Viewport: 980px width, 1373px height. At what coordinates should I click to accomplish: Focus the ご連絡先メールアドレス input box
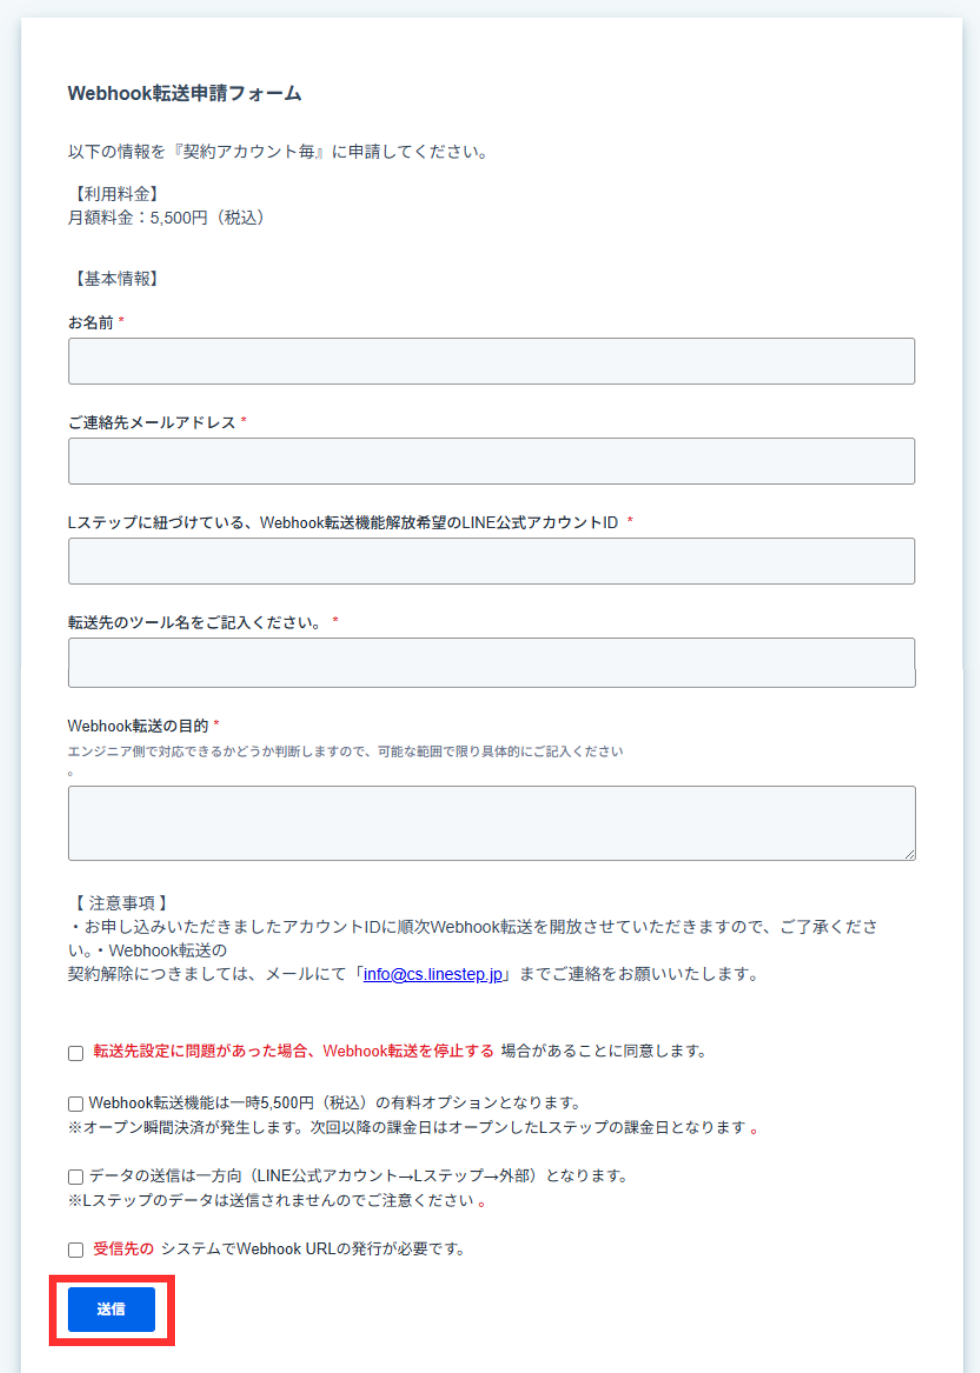(491, 461)
